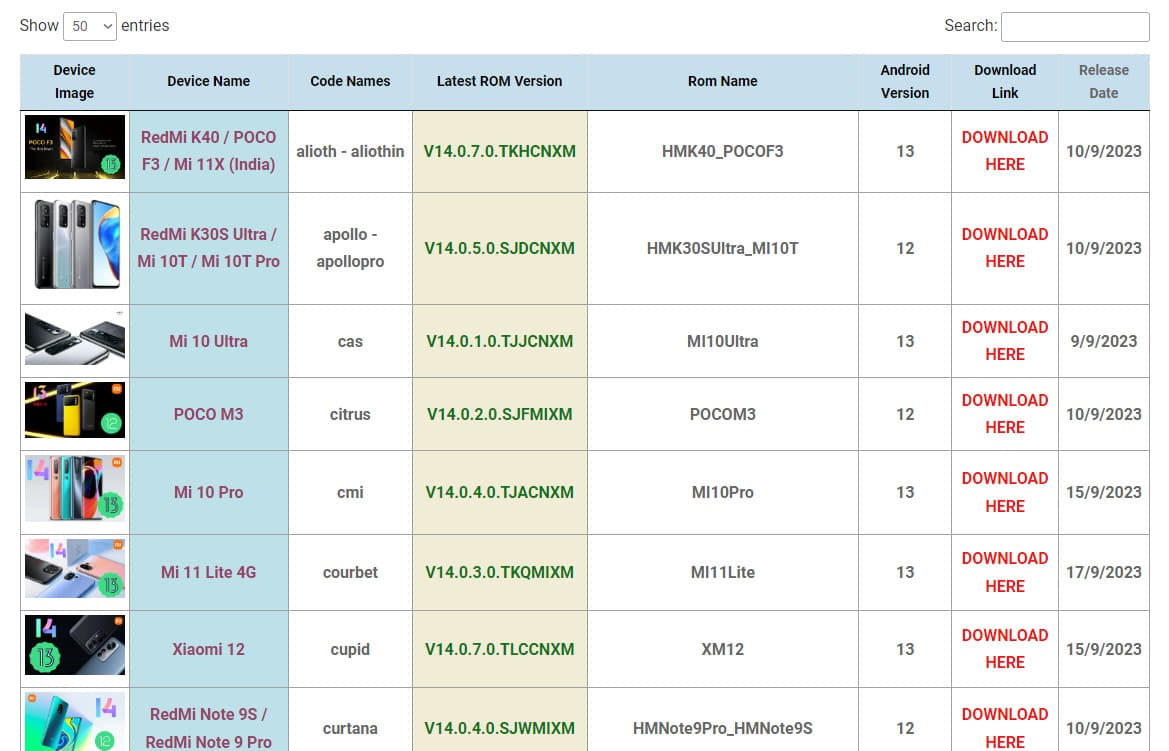Click the Mi 10 Pro device image
Viewport: 1169px width, 751px height.
[x=75, y=488]
